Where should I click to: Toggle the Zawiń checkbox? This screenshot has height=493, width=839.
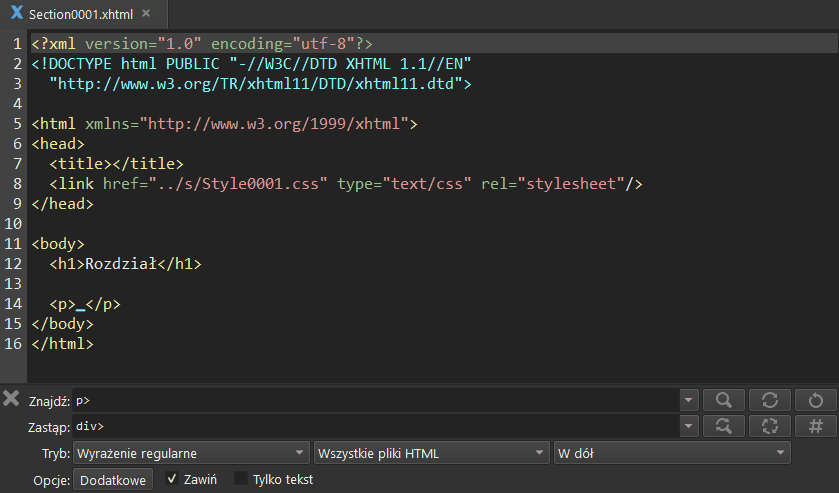click(x=172, y=479)
